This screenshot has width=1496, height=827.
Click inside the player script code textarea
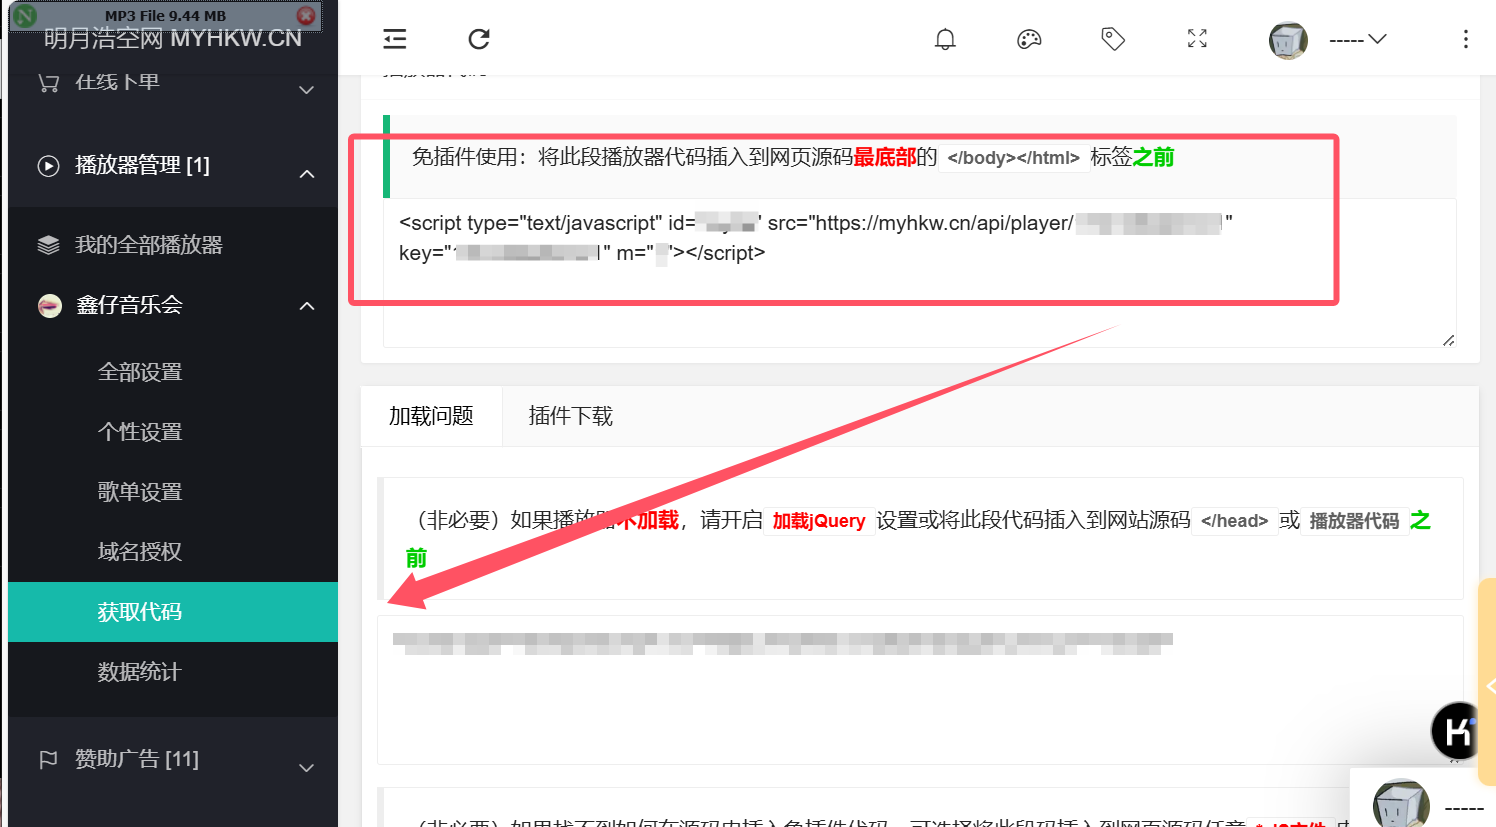[919, 273]
